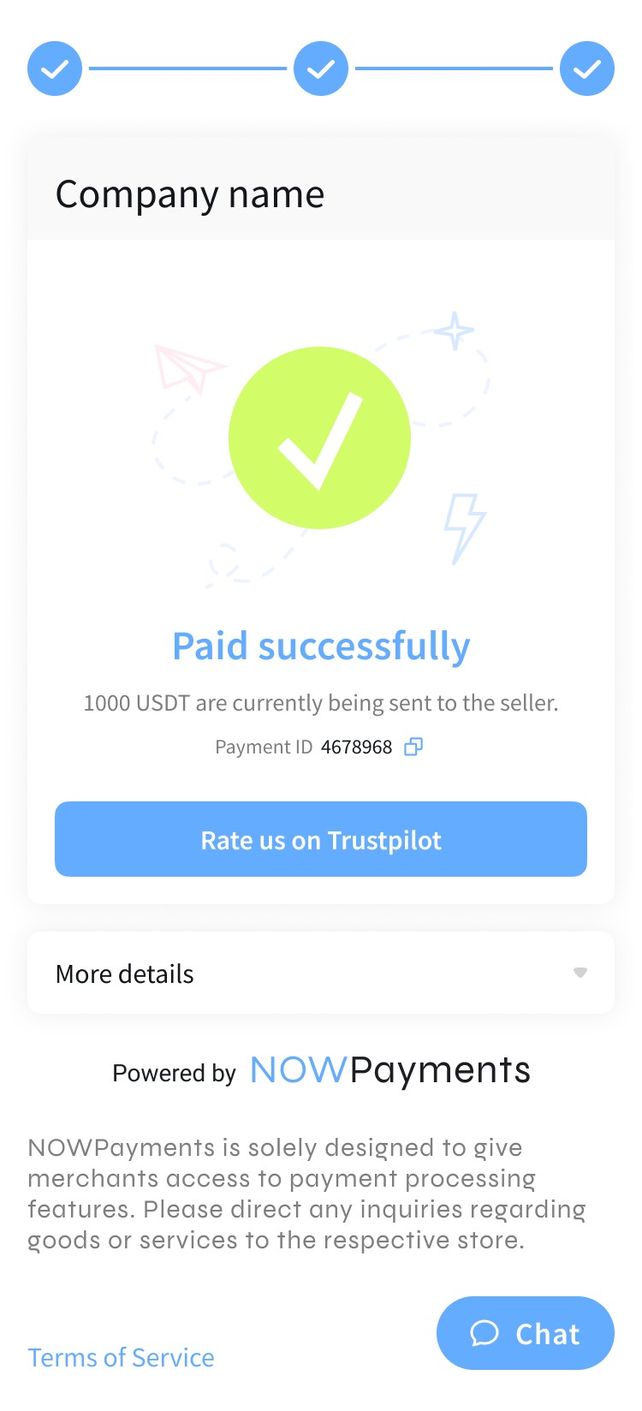Image resolution: width=642 pixels, height=1411 pixels.
Task: Click the lightning bolt illustration
Action: click(x=465, y=526)
